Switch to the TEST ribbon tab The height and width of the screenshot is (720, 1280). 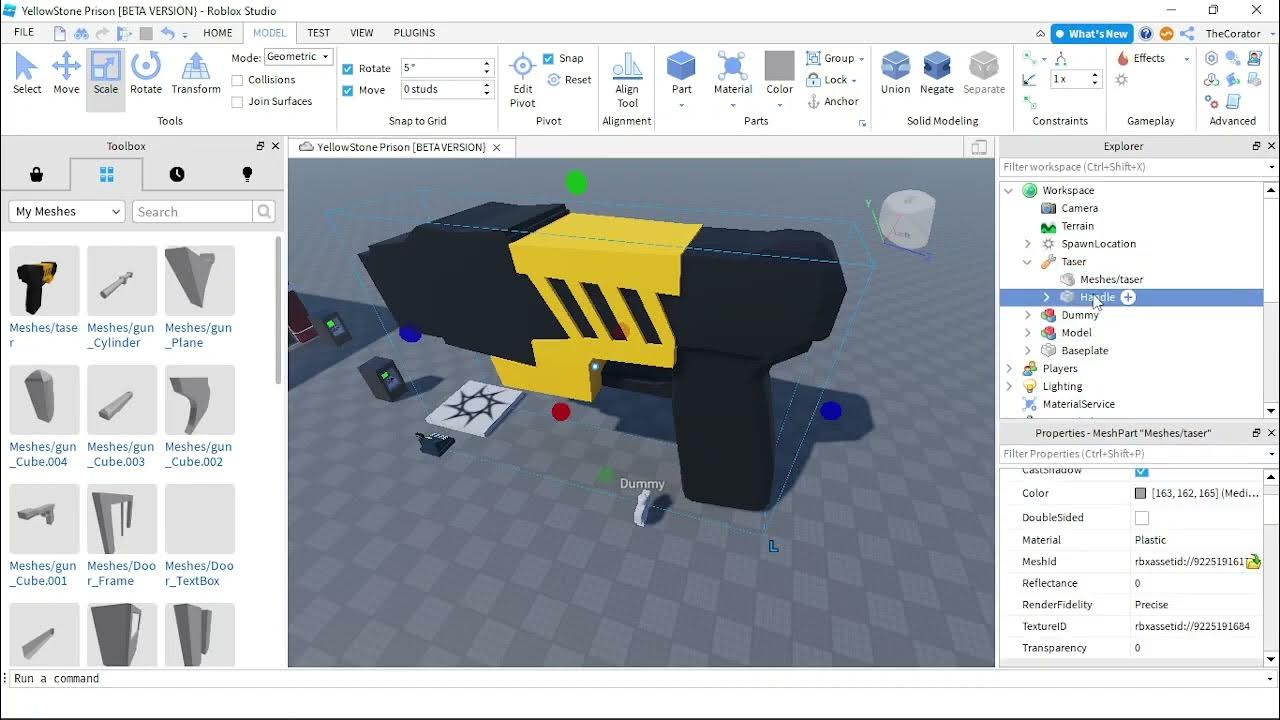[x=319, y=33]
